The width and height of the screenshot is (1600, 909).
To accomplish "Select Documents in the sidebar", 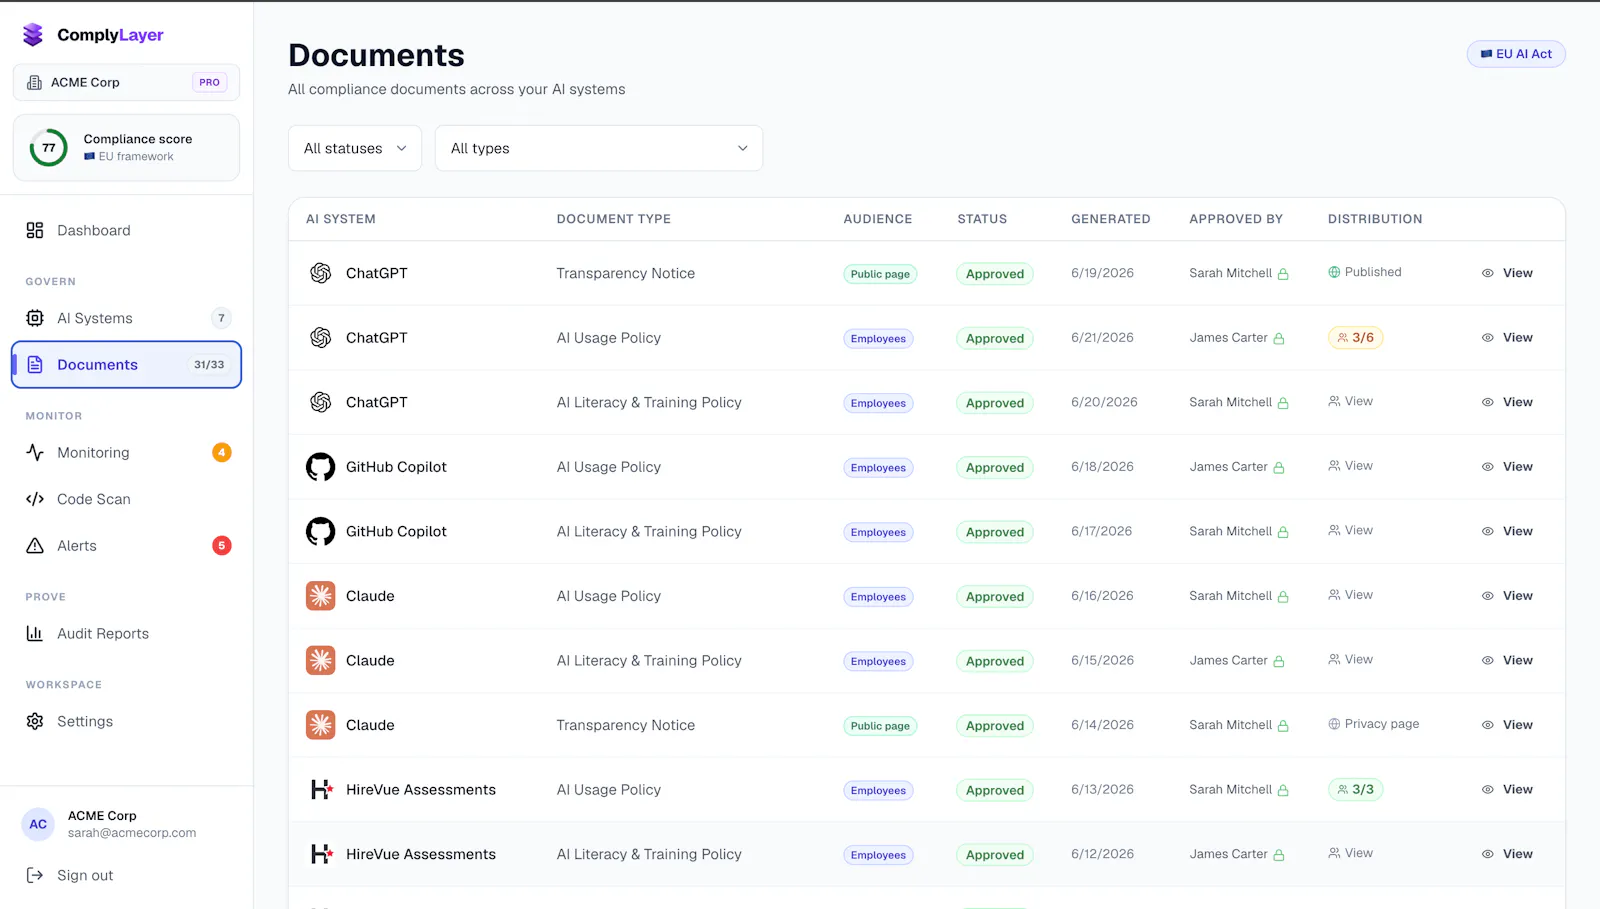I will pos(127,365).
